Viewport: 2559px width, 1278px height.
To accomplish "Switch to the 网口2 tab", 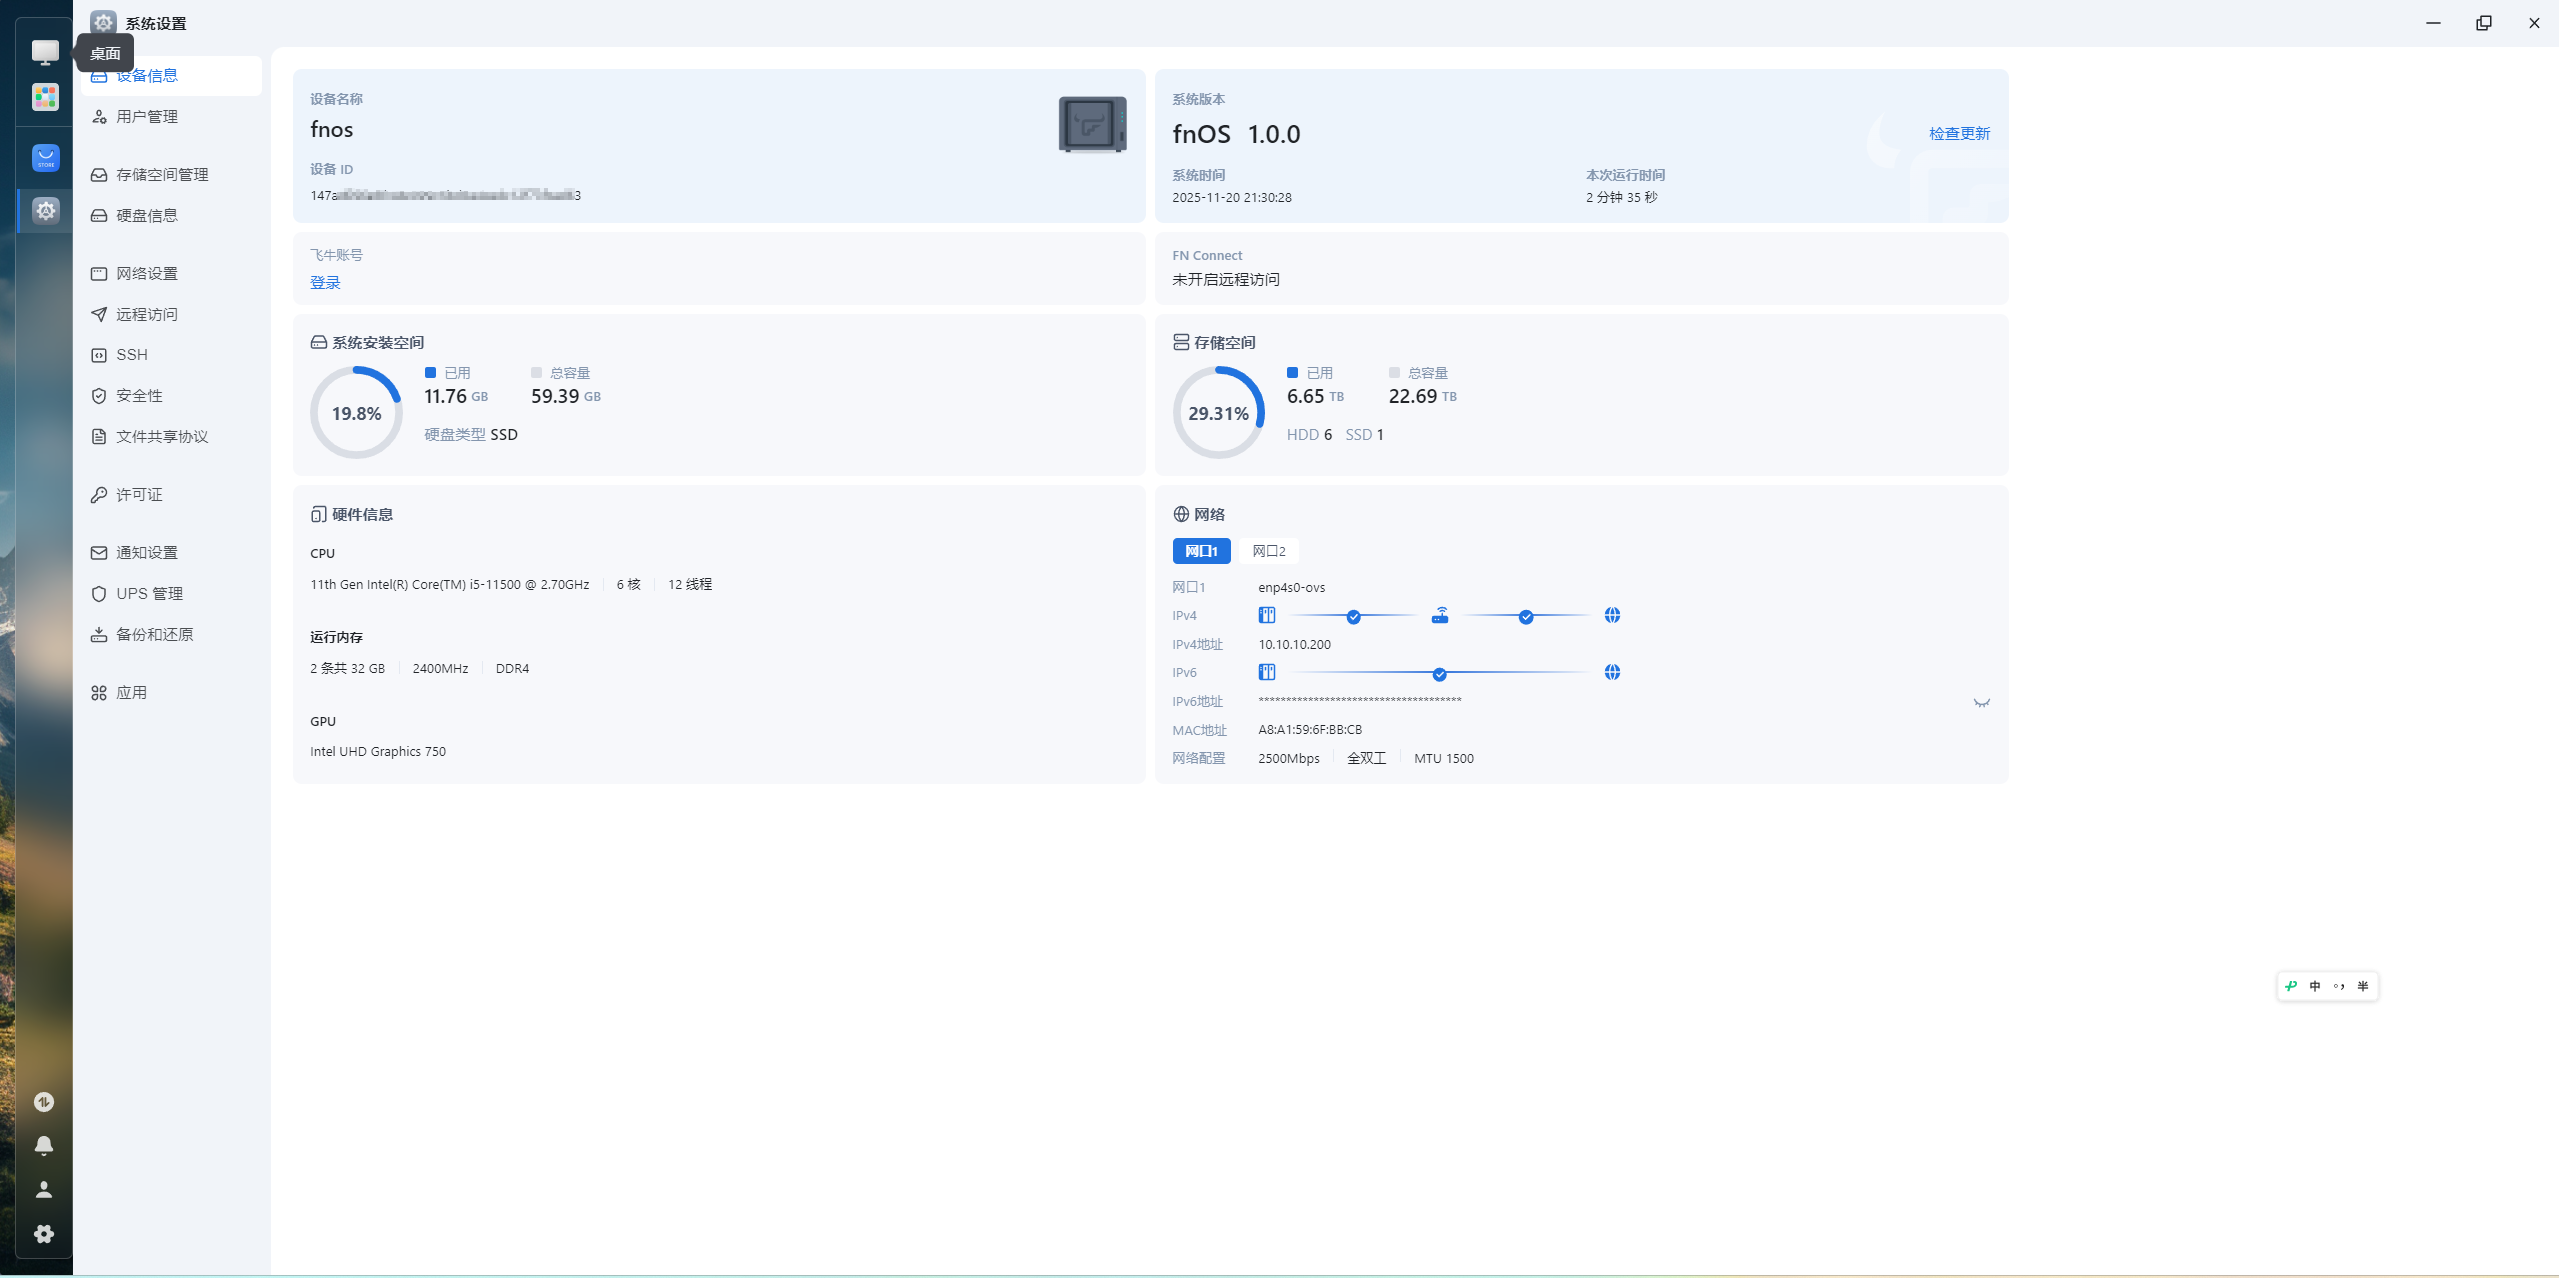I will [1268, 551].
